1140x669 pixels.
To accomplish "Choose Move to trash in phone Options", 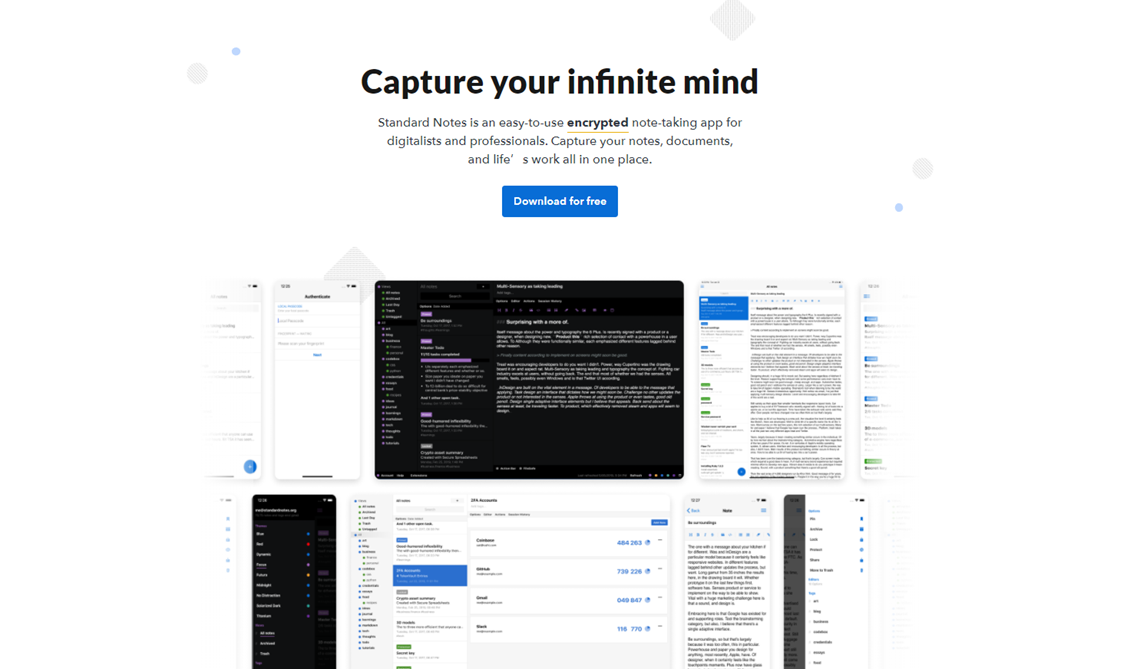I will coord(836,570).
